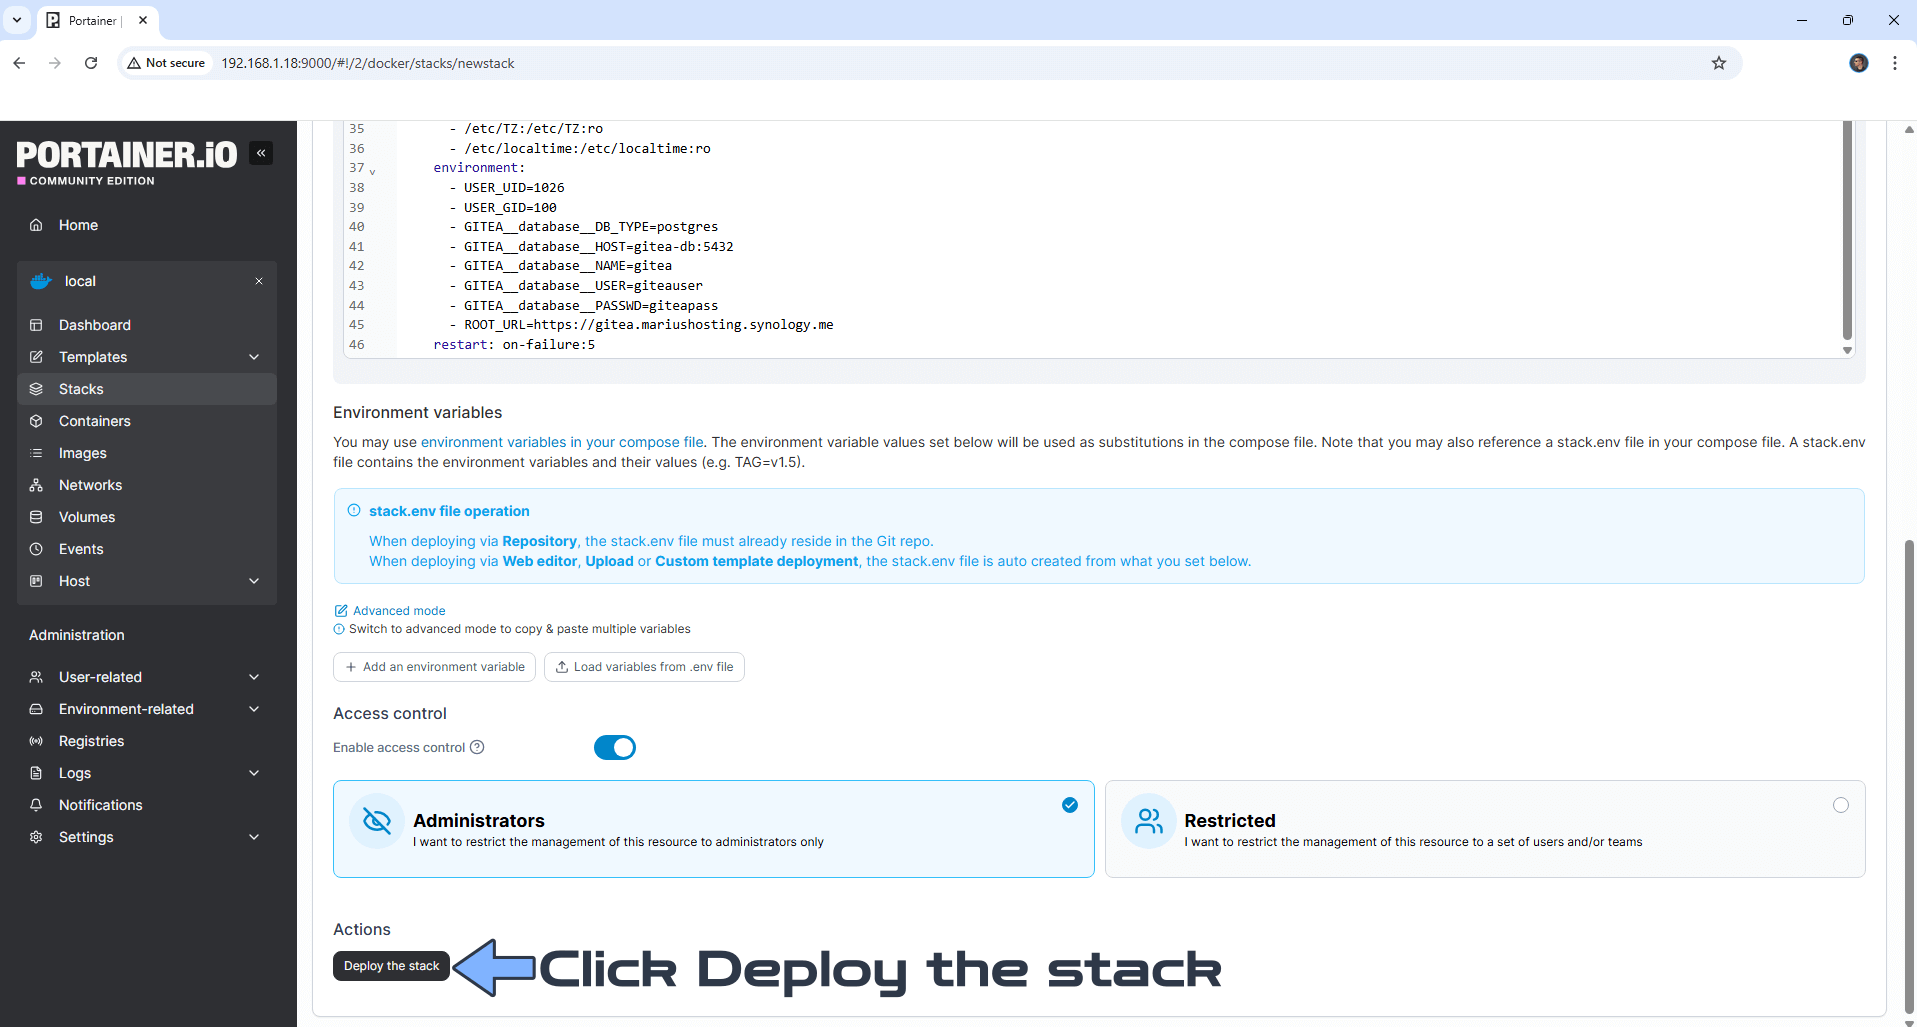Open the Volumes section
Viewport: 1917px width, 1027px height.
pyautogui.click(x=86, y=517)
